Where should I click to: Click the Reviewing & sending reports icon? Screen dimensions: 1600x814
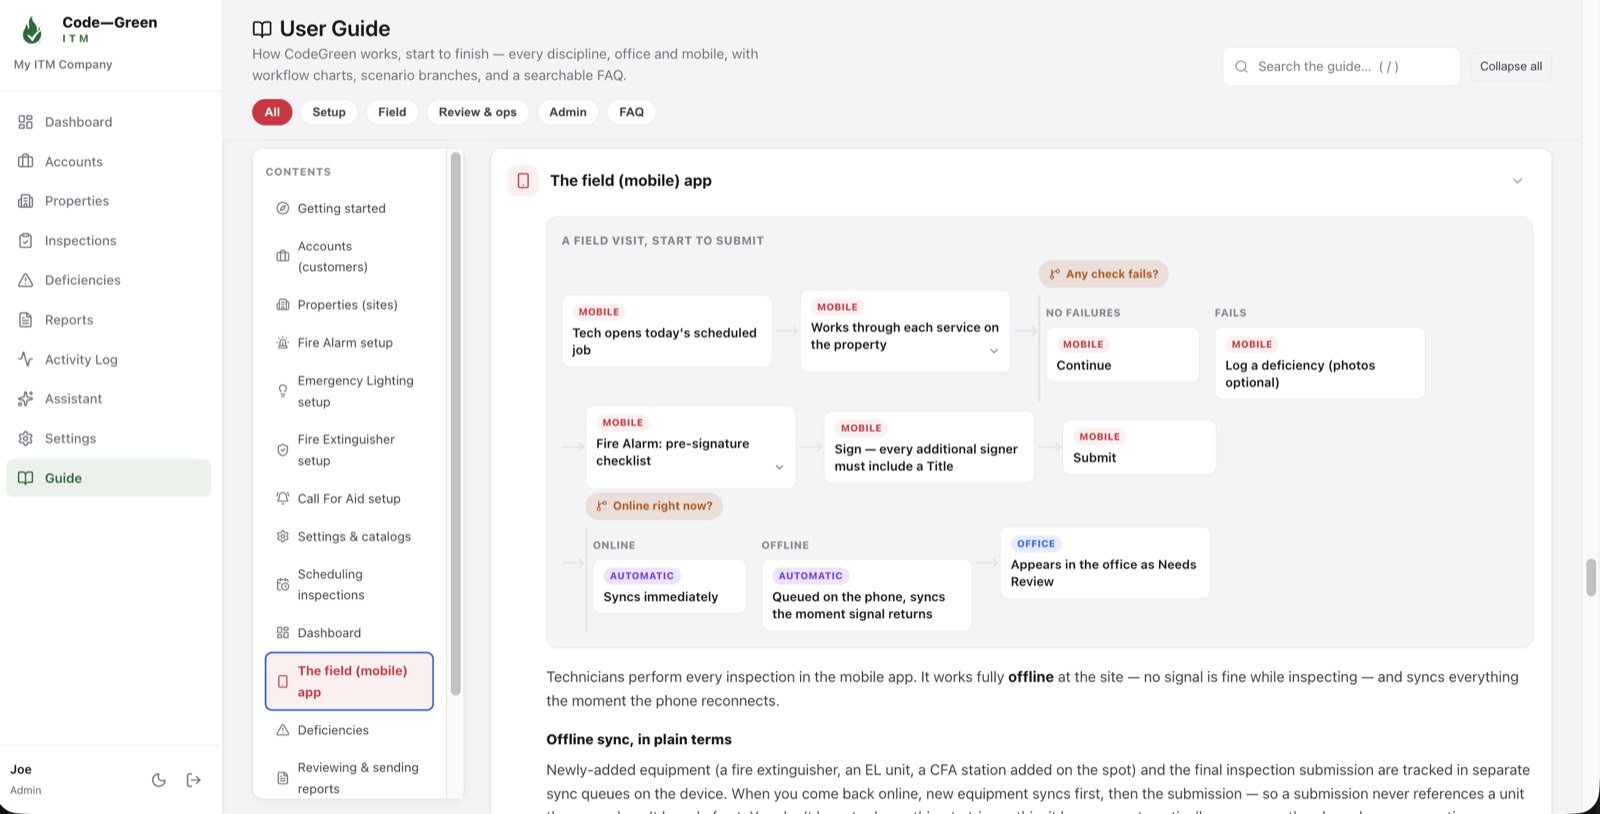[283, 778]
